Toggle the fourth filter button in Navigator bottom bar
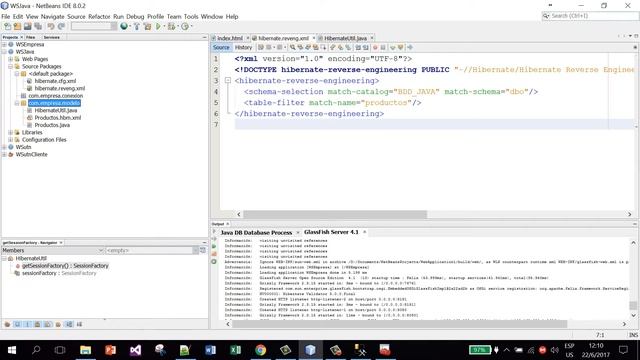This screenshot has width=640, height=360. 38,324
